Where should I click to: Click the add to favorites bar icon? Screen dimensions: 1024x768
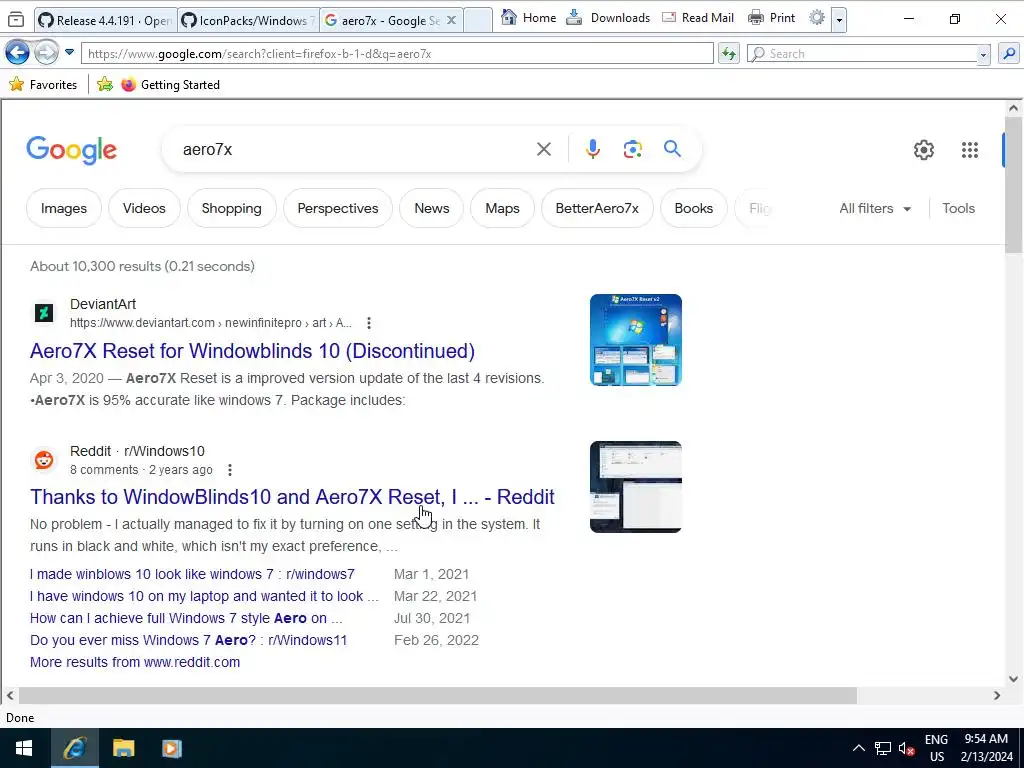click(104, 84)
